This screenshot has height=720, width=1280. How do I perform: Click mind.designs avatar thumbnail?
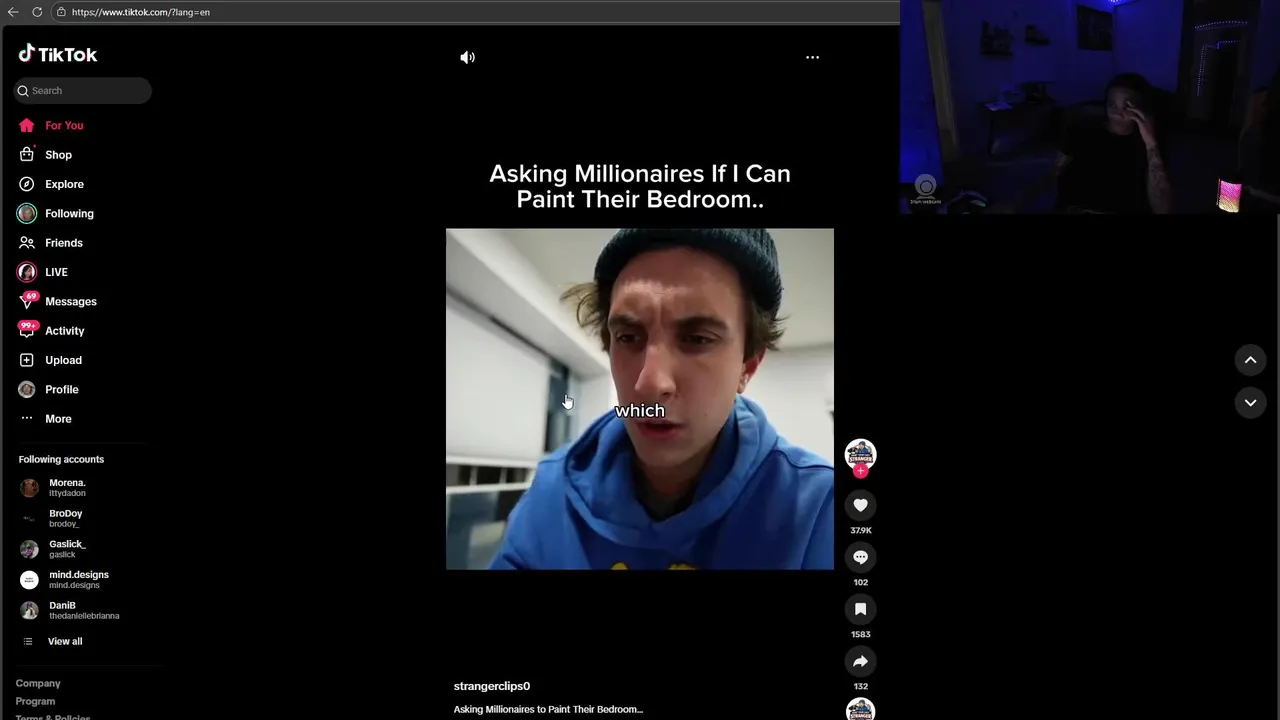[x=30, y=580]
